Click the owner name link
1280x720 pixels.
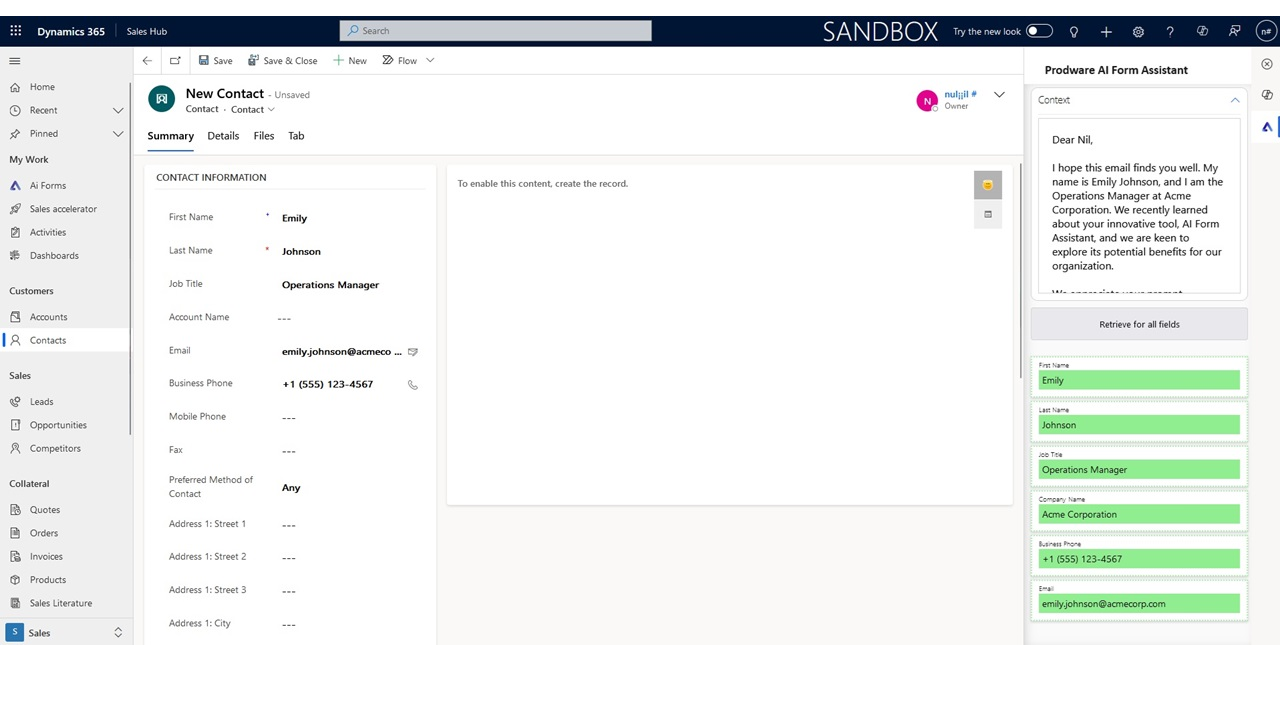tap(960, 94)
